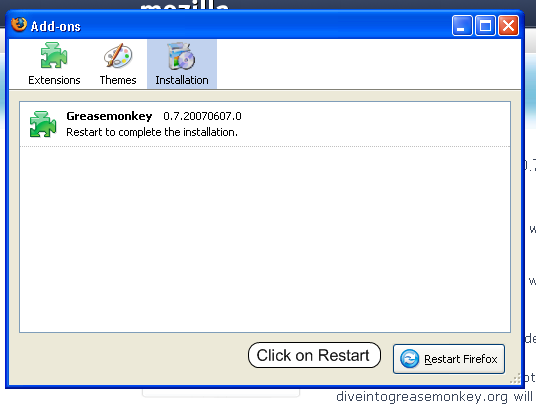Select the Greasemonkey add-on name
This screenshot has width=536, height=408.
click(x=109, y=116)
